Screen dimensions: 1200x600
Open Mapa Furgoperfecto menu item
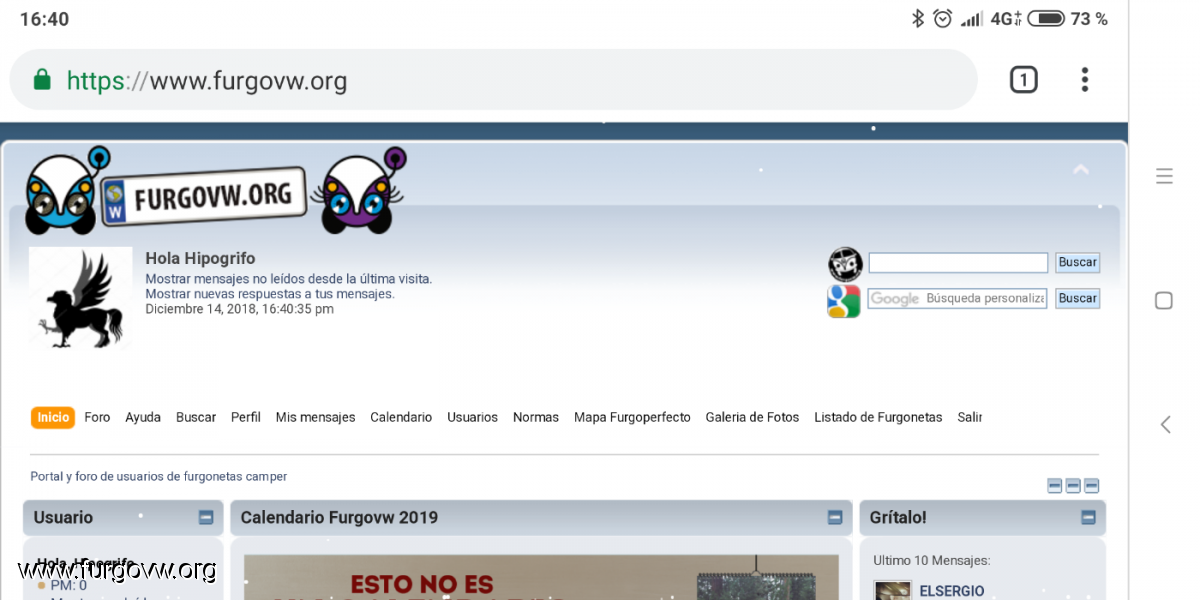pos(632,417)
